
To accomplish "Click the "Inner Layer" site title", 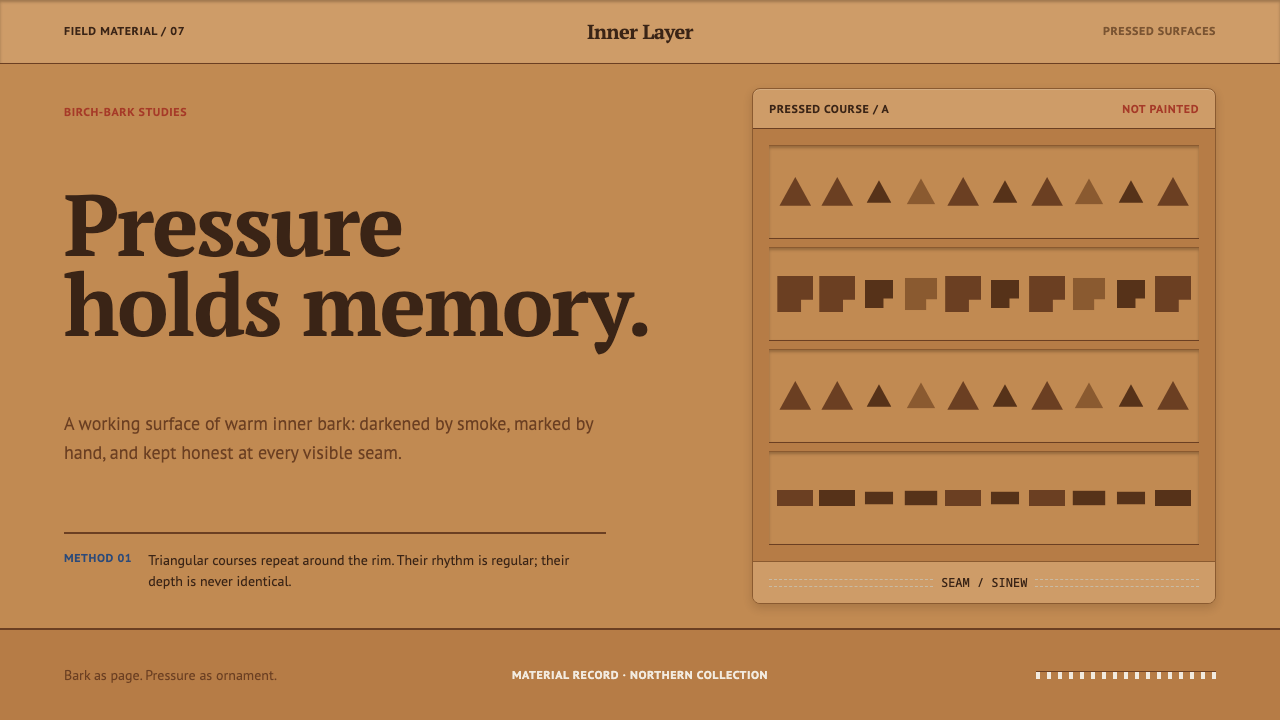I will click(x=640, y=32).
